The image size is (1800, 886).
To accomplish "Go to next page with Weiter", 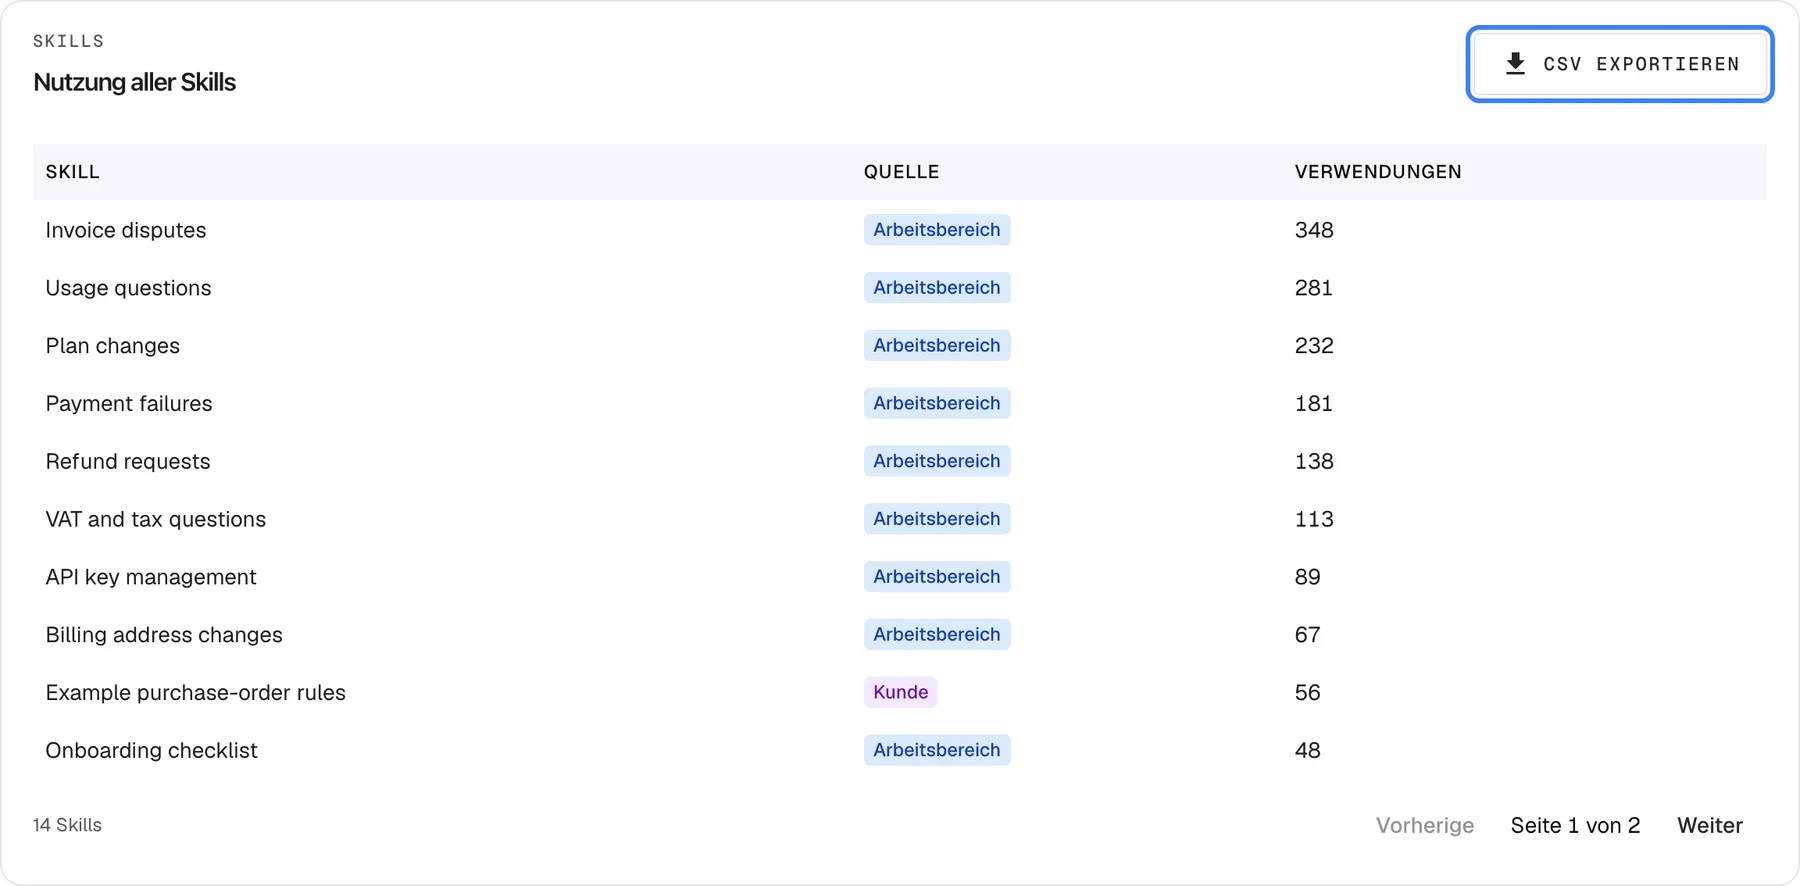I will coord(1710,825).
